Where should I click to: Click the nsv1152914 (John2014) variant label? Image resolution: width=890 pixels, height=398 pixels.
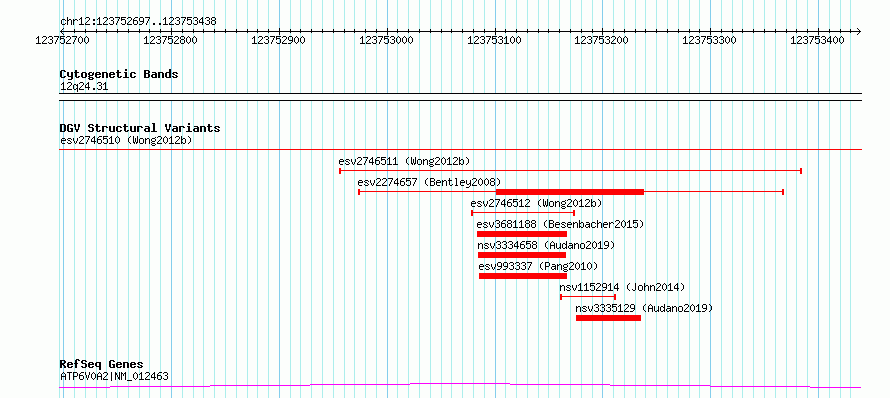pos(622,287)
